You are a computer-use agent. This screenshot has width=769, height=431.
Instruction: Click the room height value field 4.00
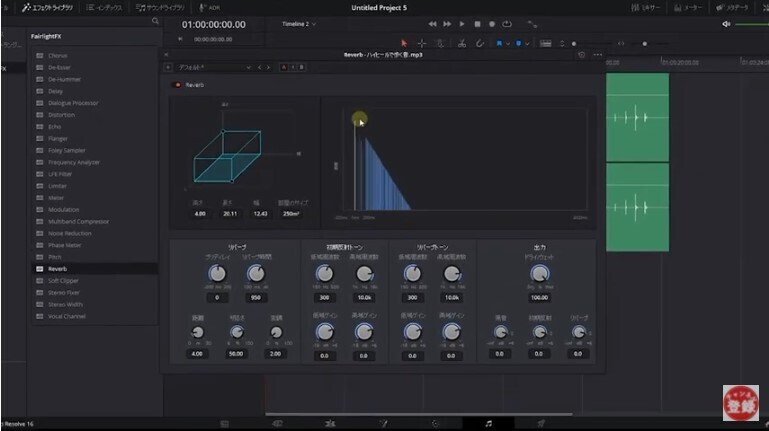200,214
